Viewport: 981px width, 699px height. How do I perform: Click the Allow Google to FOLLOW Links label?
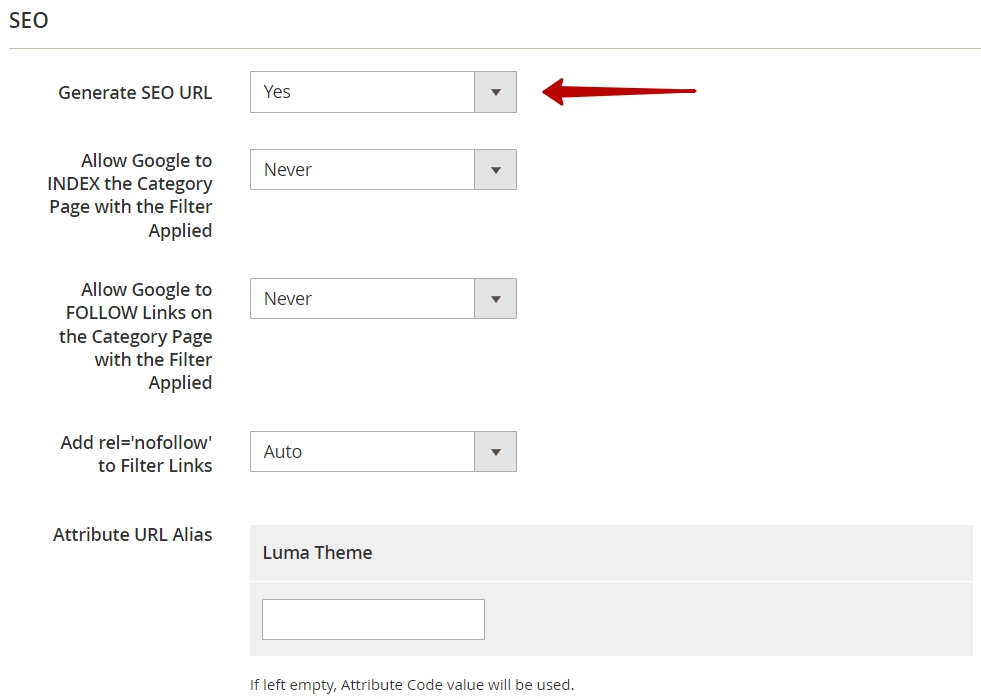pos(135,336)
